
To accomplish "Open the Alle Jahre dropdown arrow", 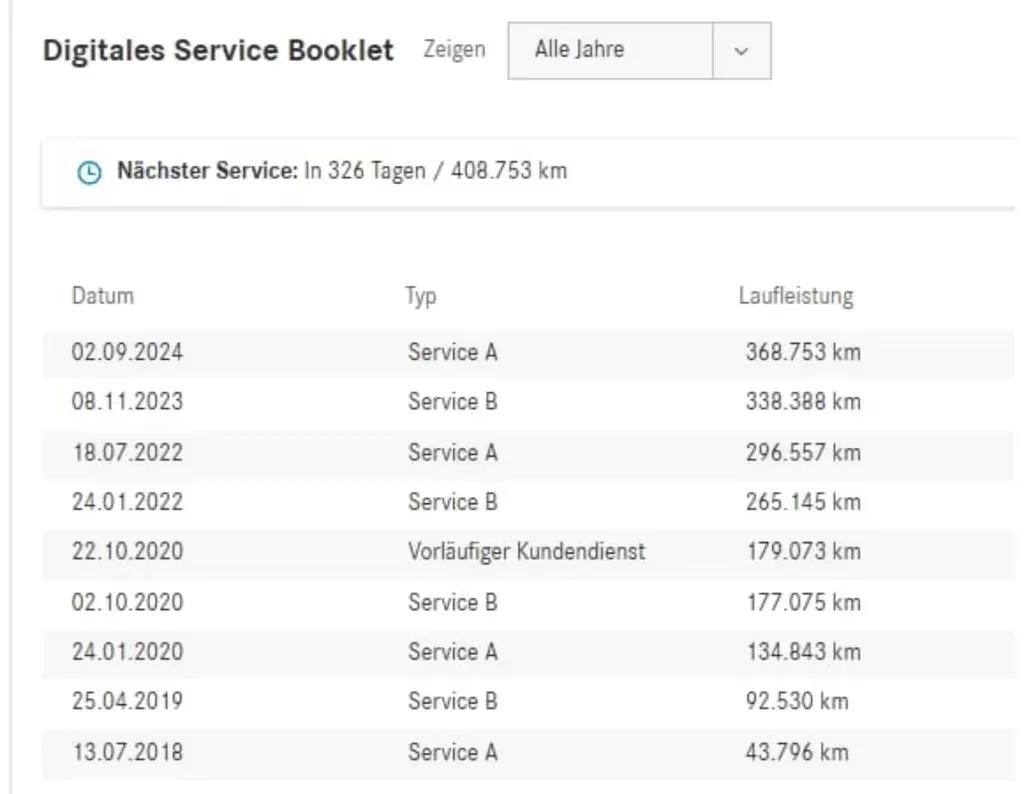I will [x=741, y=51].
